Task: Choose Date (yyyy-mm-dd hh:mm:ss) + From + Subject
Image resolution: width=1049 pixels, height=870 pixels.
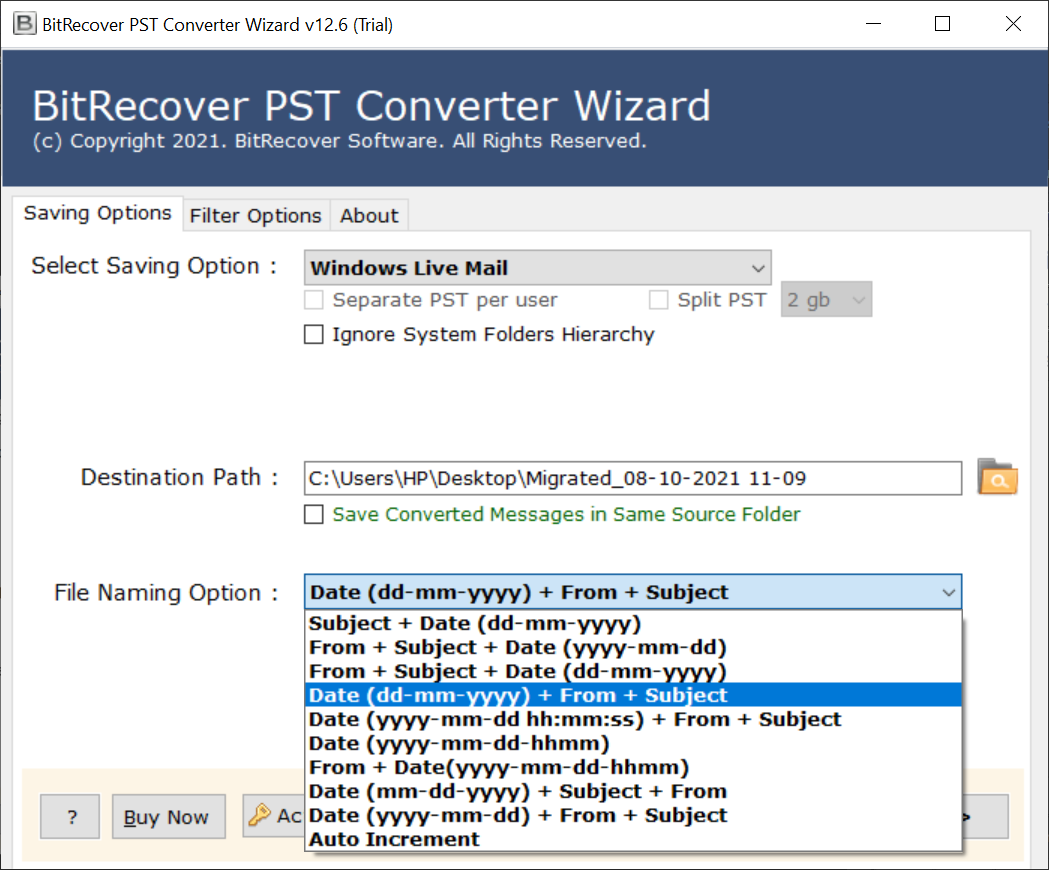Action: point(633,719)
